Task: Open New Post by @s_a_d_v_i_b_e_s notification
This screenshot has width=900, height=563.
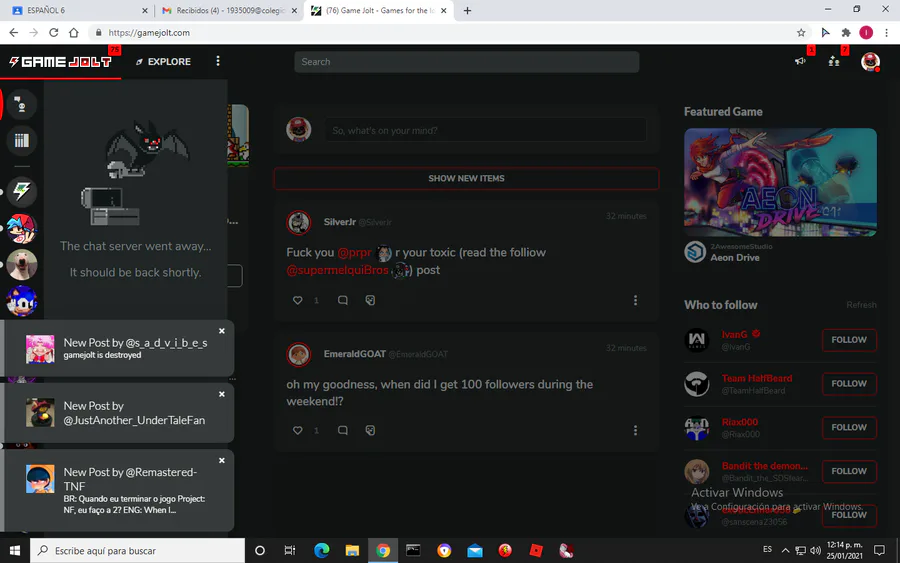Action: 119,348
